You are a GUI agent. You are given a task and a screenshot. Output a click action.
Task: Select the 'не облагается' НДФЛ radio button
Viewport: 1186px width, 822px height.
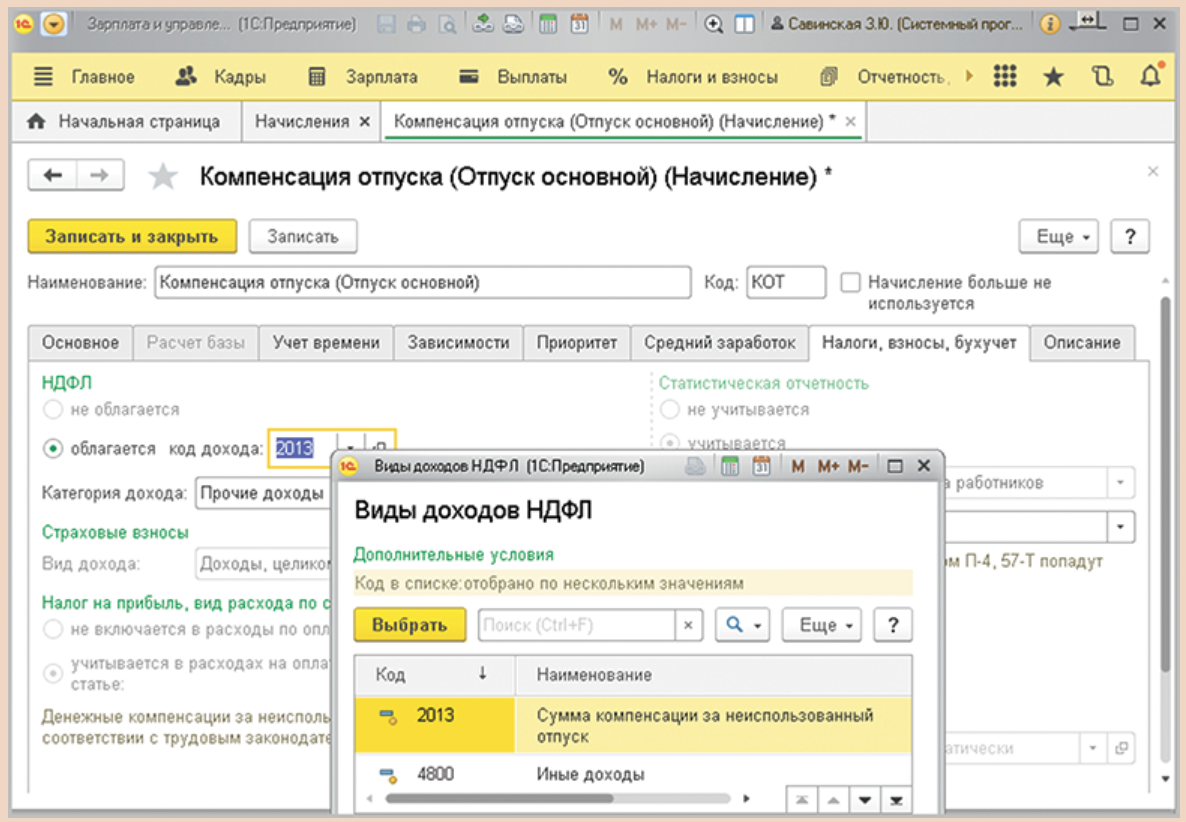pyautogui.click(x=53, y=410)
